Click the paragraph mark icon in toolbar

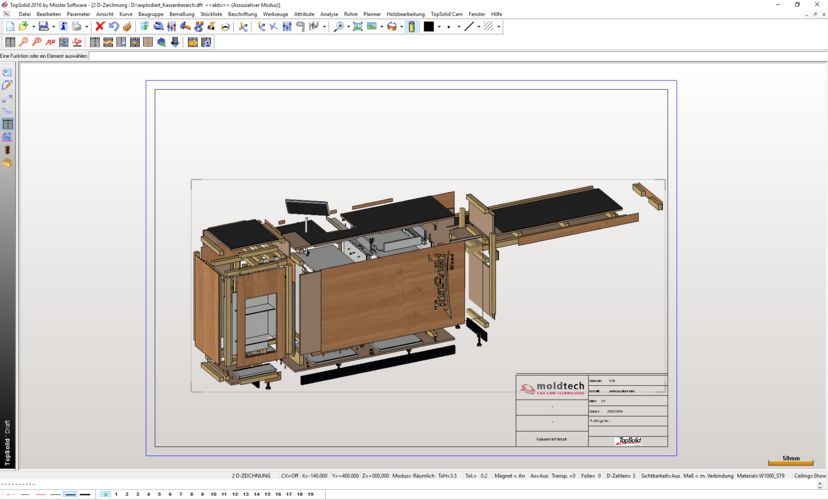(300, 26)
